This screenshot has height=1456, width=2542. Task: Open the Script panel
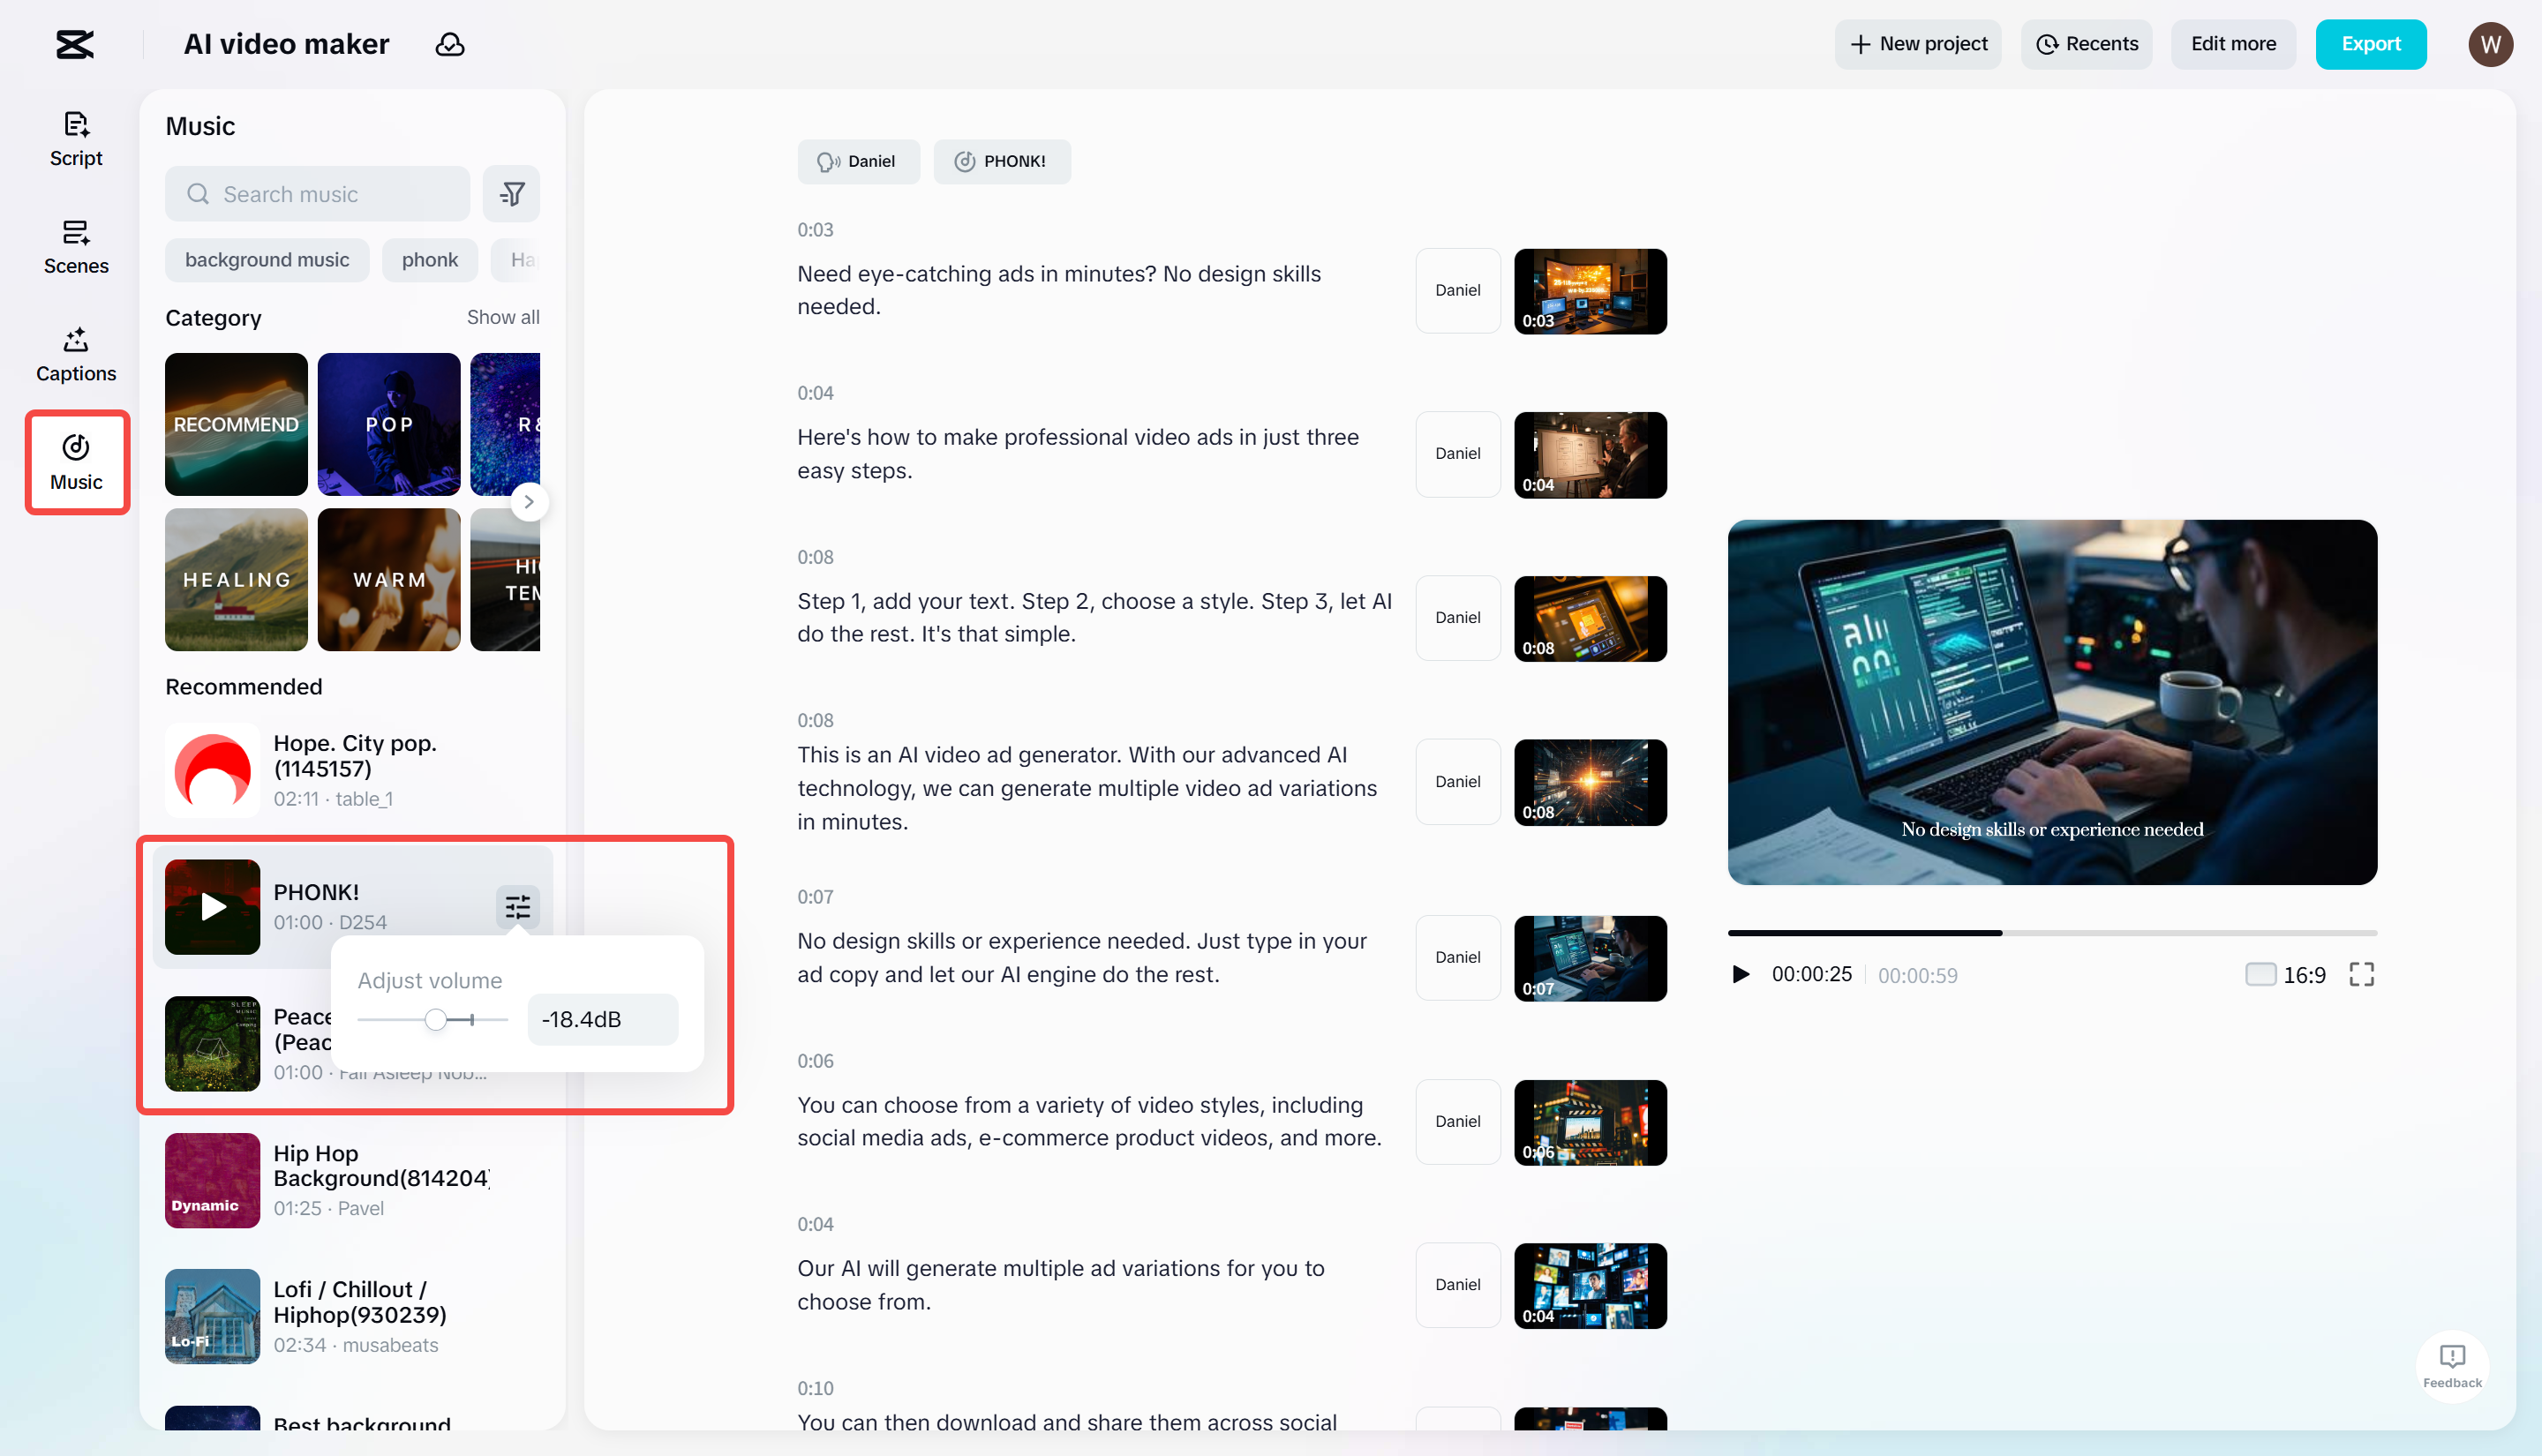tap(75, 139)
